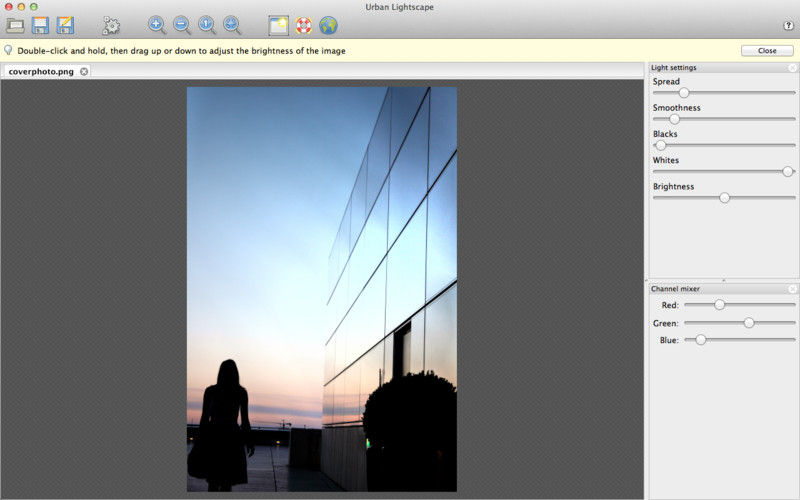The width and height of the screenshot is (800, 500).
Task: Close the Light settings panel
Action: (792, 68)
